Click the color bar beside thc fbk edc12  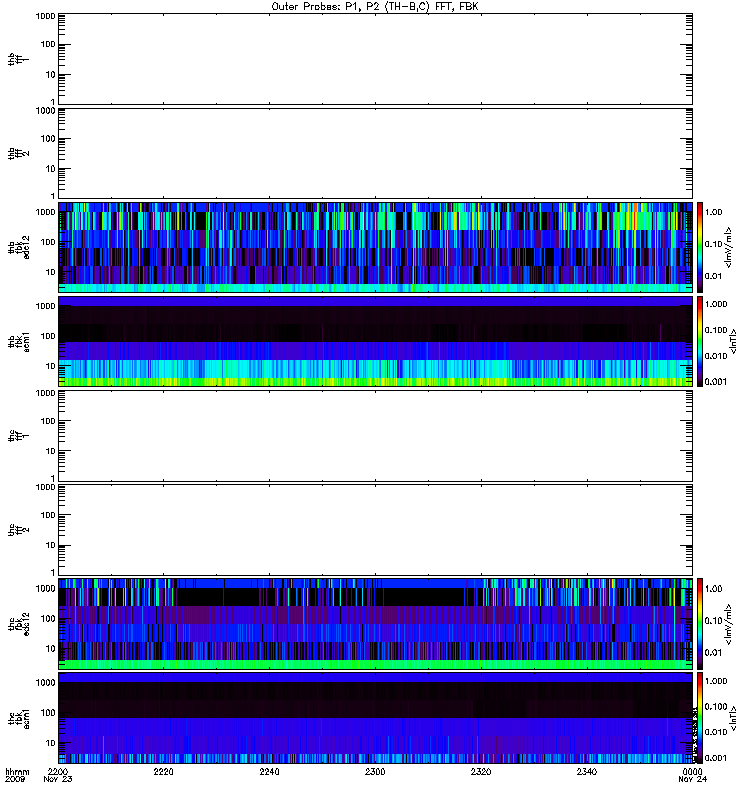click(700, 624)
